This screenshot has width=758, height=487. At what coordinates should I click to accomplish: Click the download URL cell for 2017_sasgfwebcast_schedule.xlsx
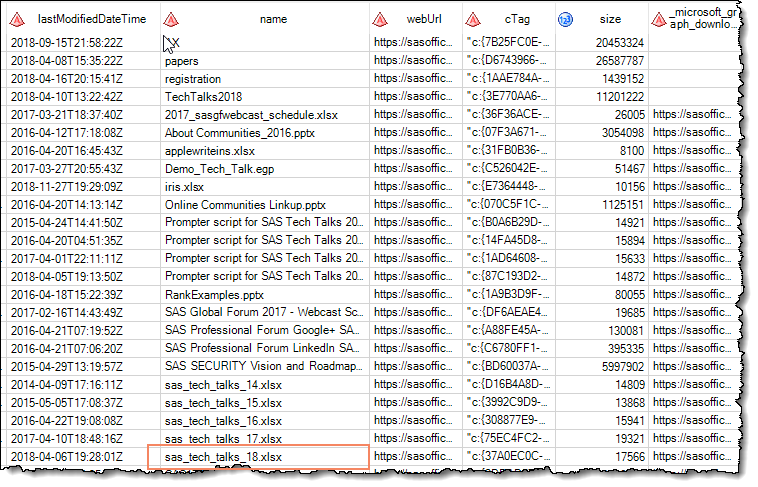pos(699,115)
